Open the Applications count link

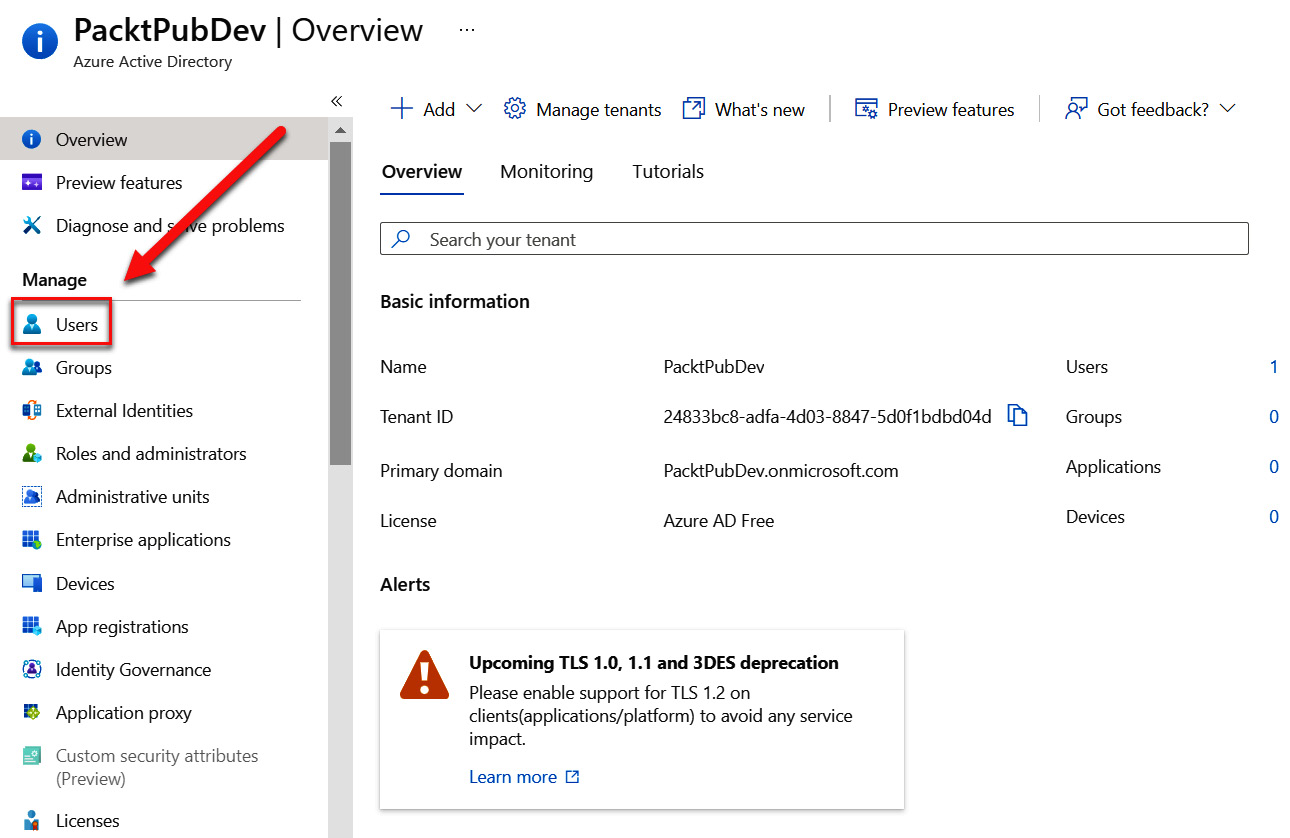1274,467
